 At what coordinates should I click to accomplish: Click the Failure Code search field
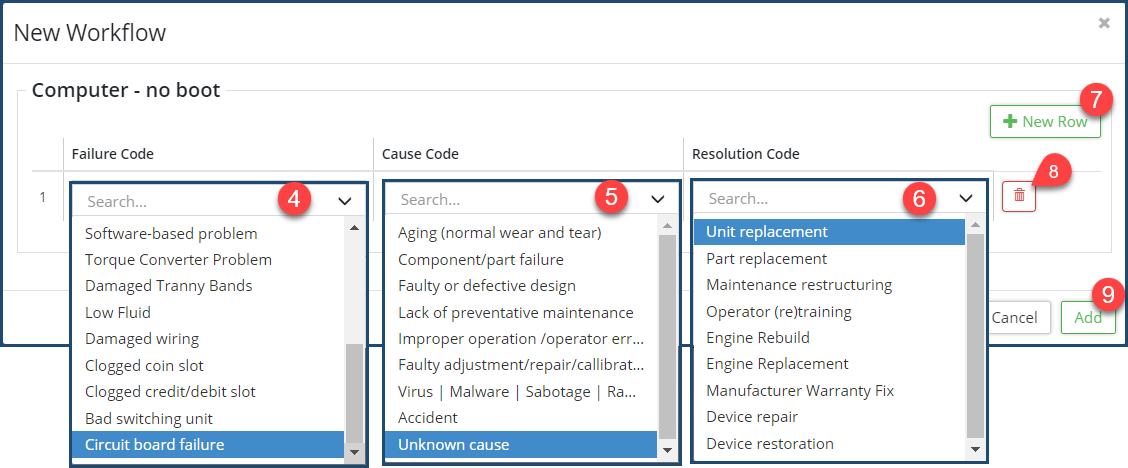(180, 201)
